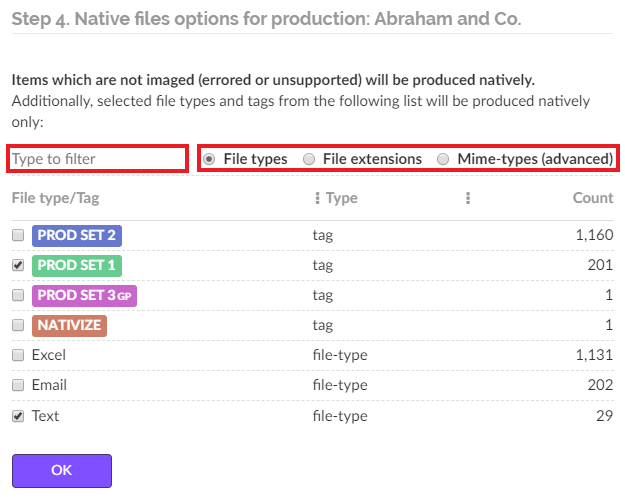Uncheck the Text file-type checkbox
This screenshot has height=497, width=625.
click(18, 416)
